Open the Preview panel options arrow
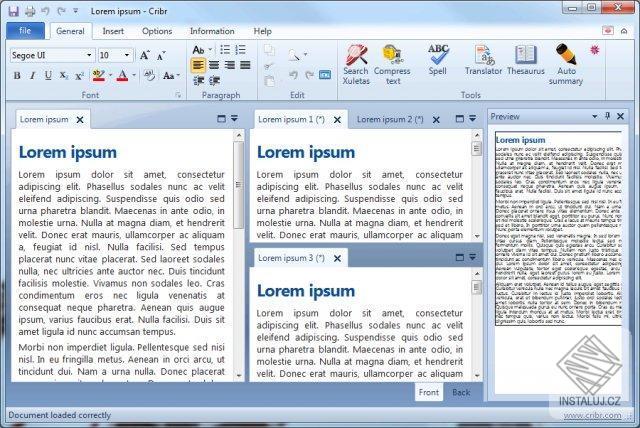640x428 pixels. 595,116
